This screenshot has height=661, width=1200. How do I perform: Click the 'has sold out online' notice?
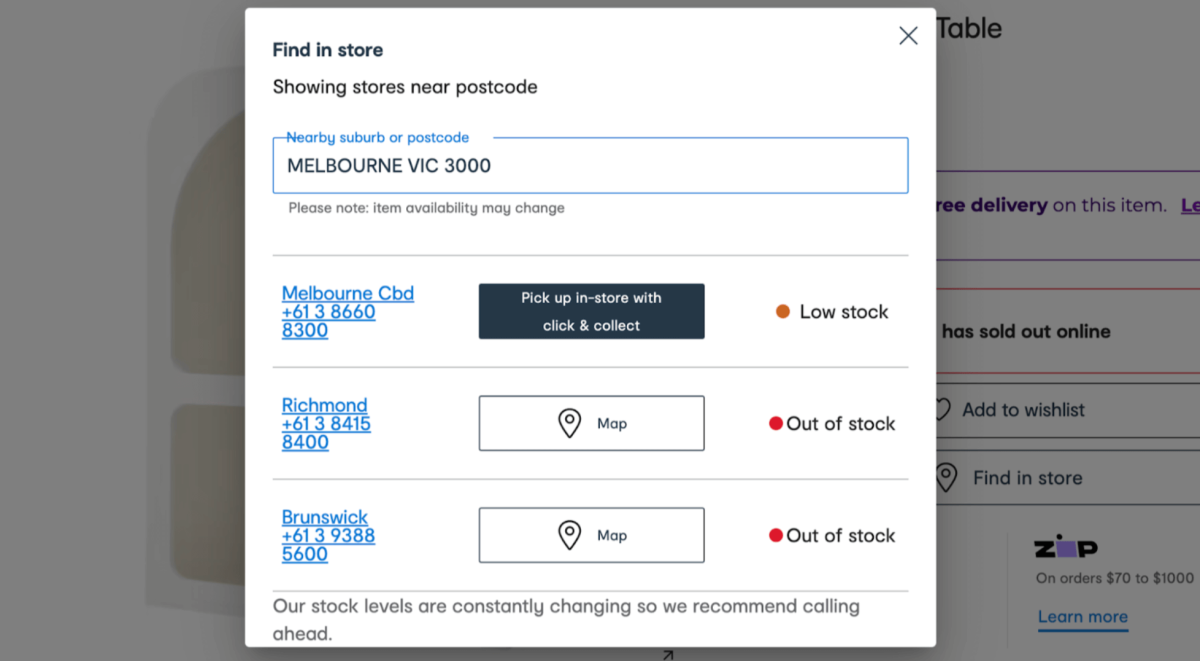click(x=1025, y=332)
